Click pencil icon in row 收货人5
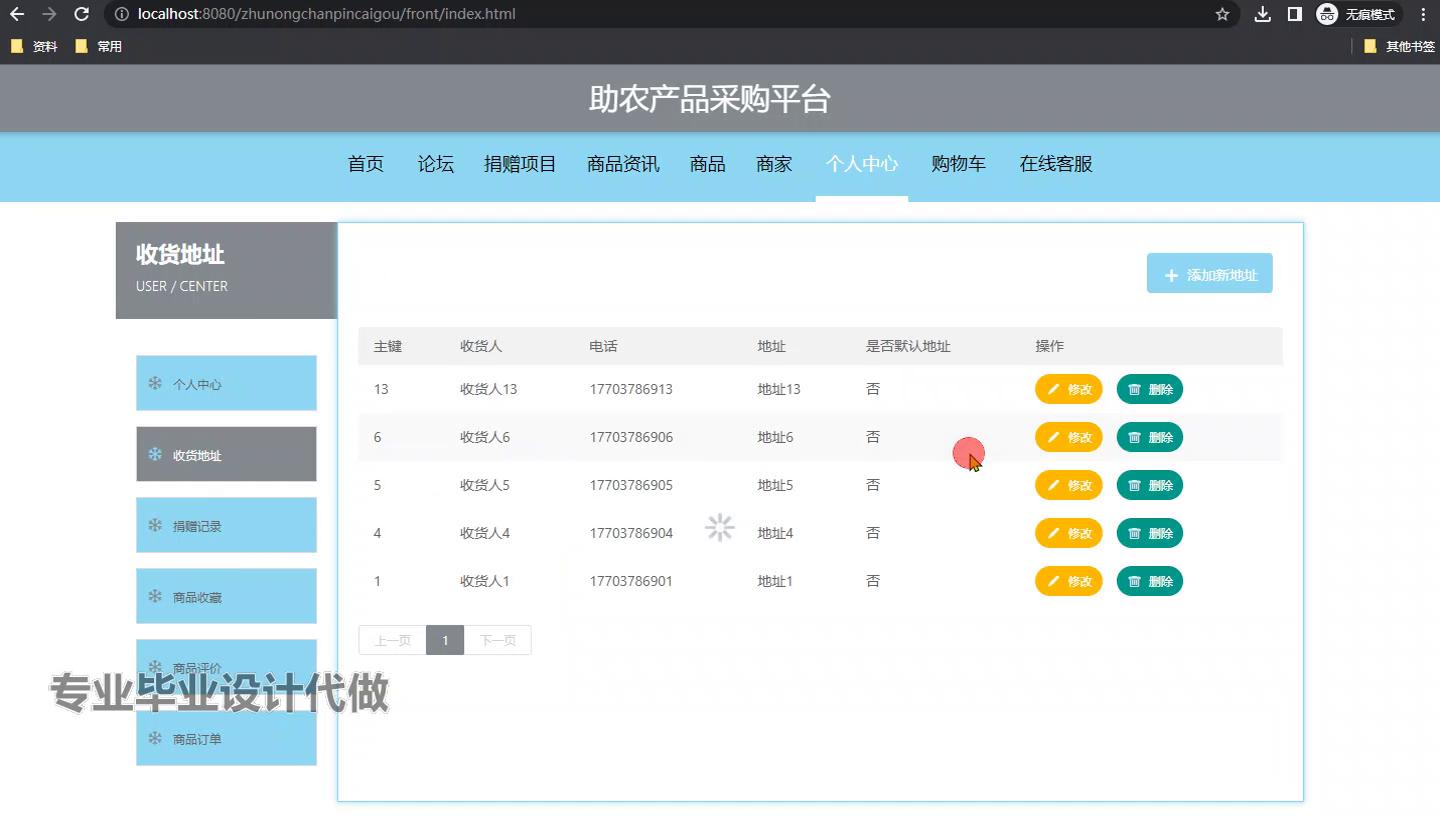Viewport: 1440px width, 816px height. [x=1053, y=485]
